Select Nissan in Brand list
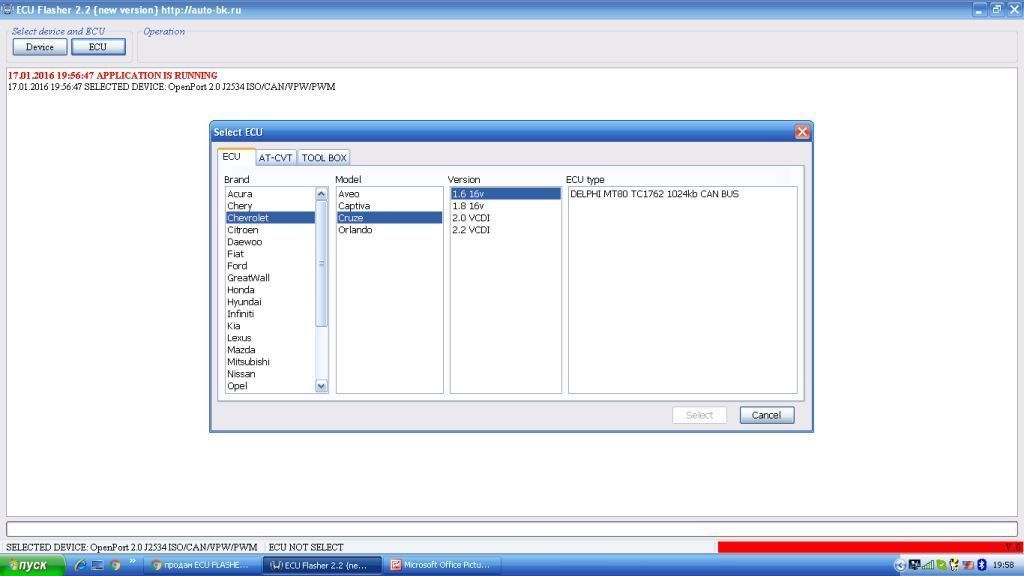This screenshot has width=1024, height=576. tap(270, 374)
